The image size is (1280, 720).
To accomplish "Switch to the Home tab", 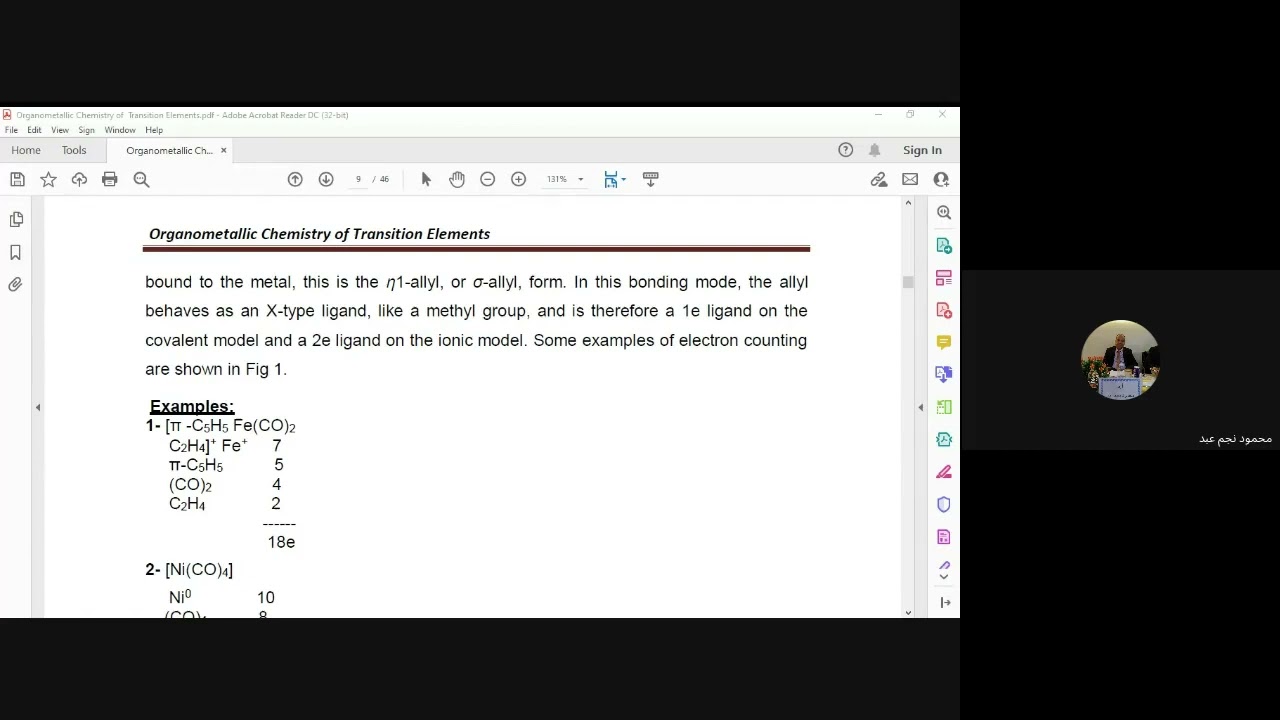I will pyautogui.click(x=26, y=150).
